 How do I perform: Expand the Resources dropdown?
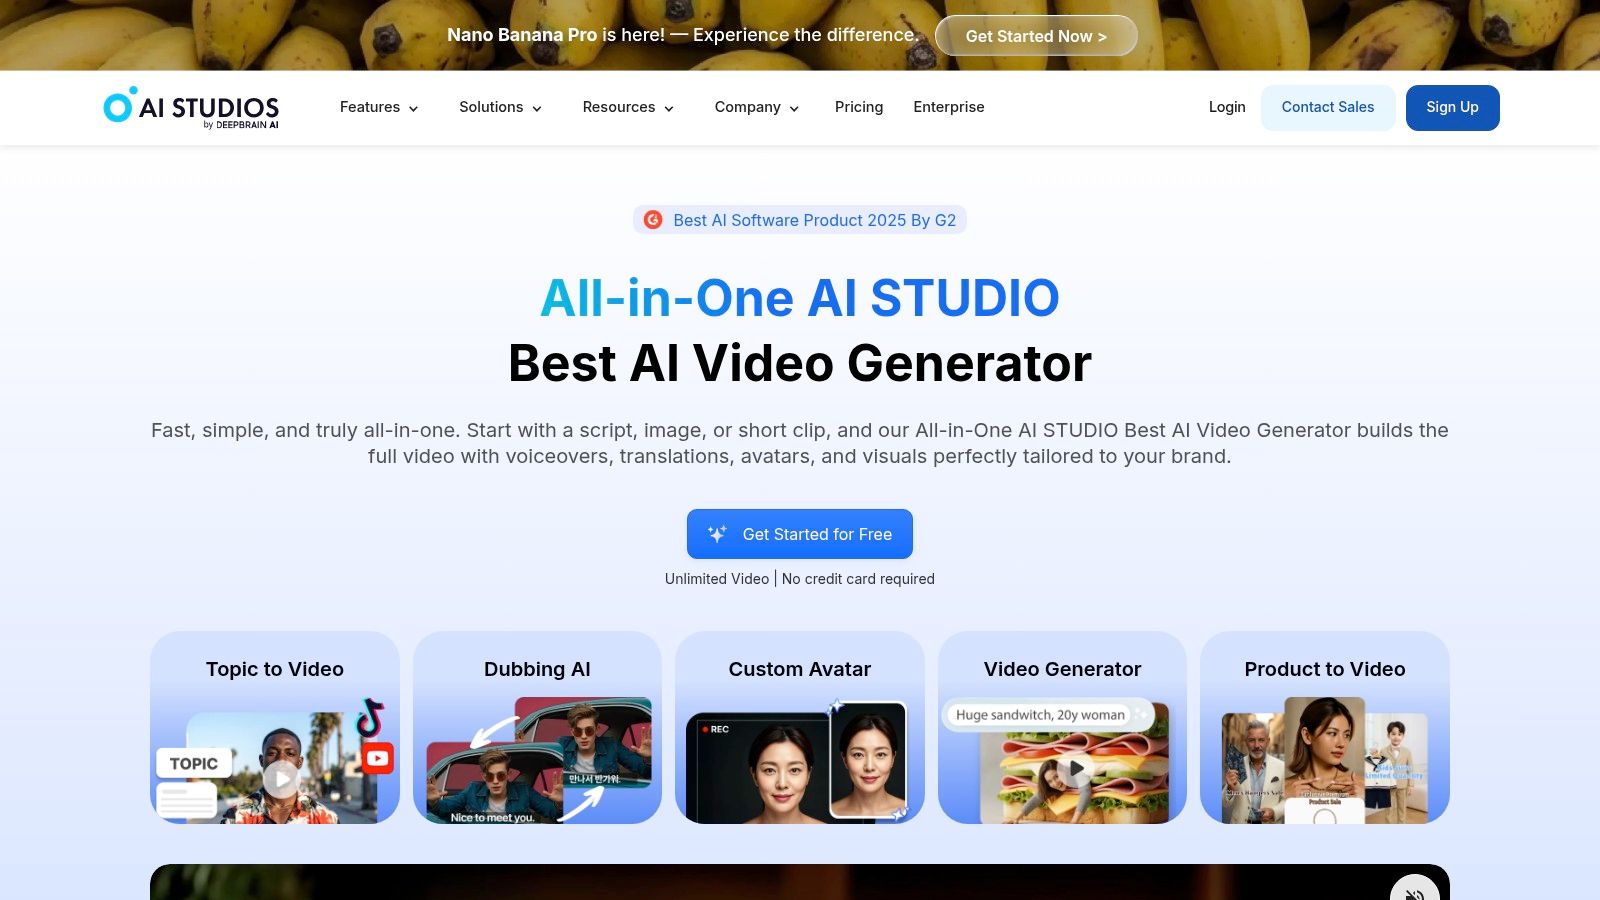click(x=628, y=107)
